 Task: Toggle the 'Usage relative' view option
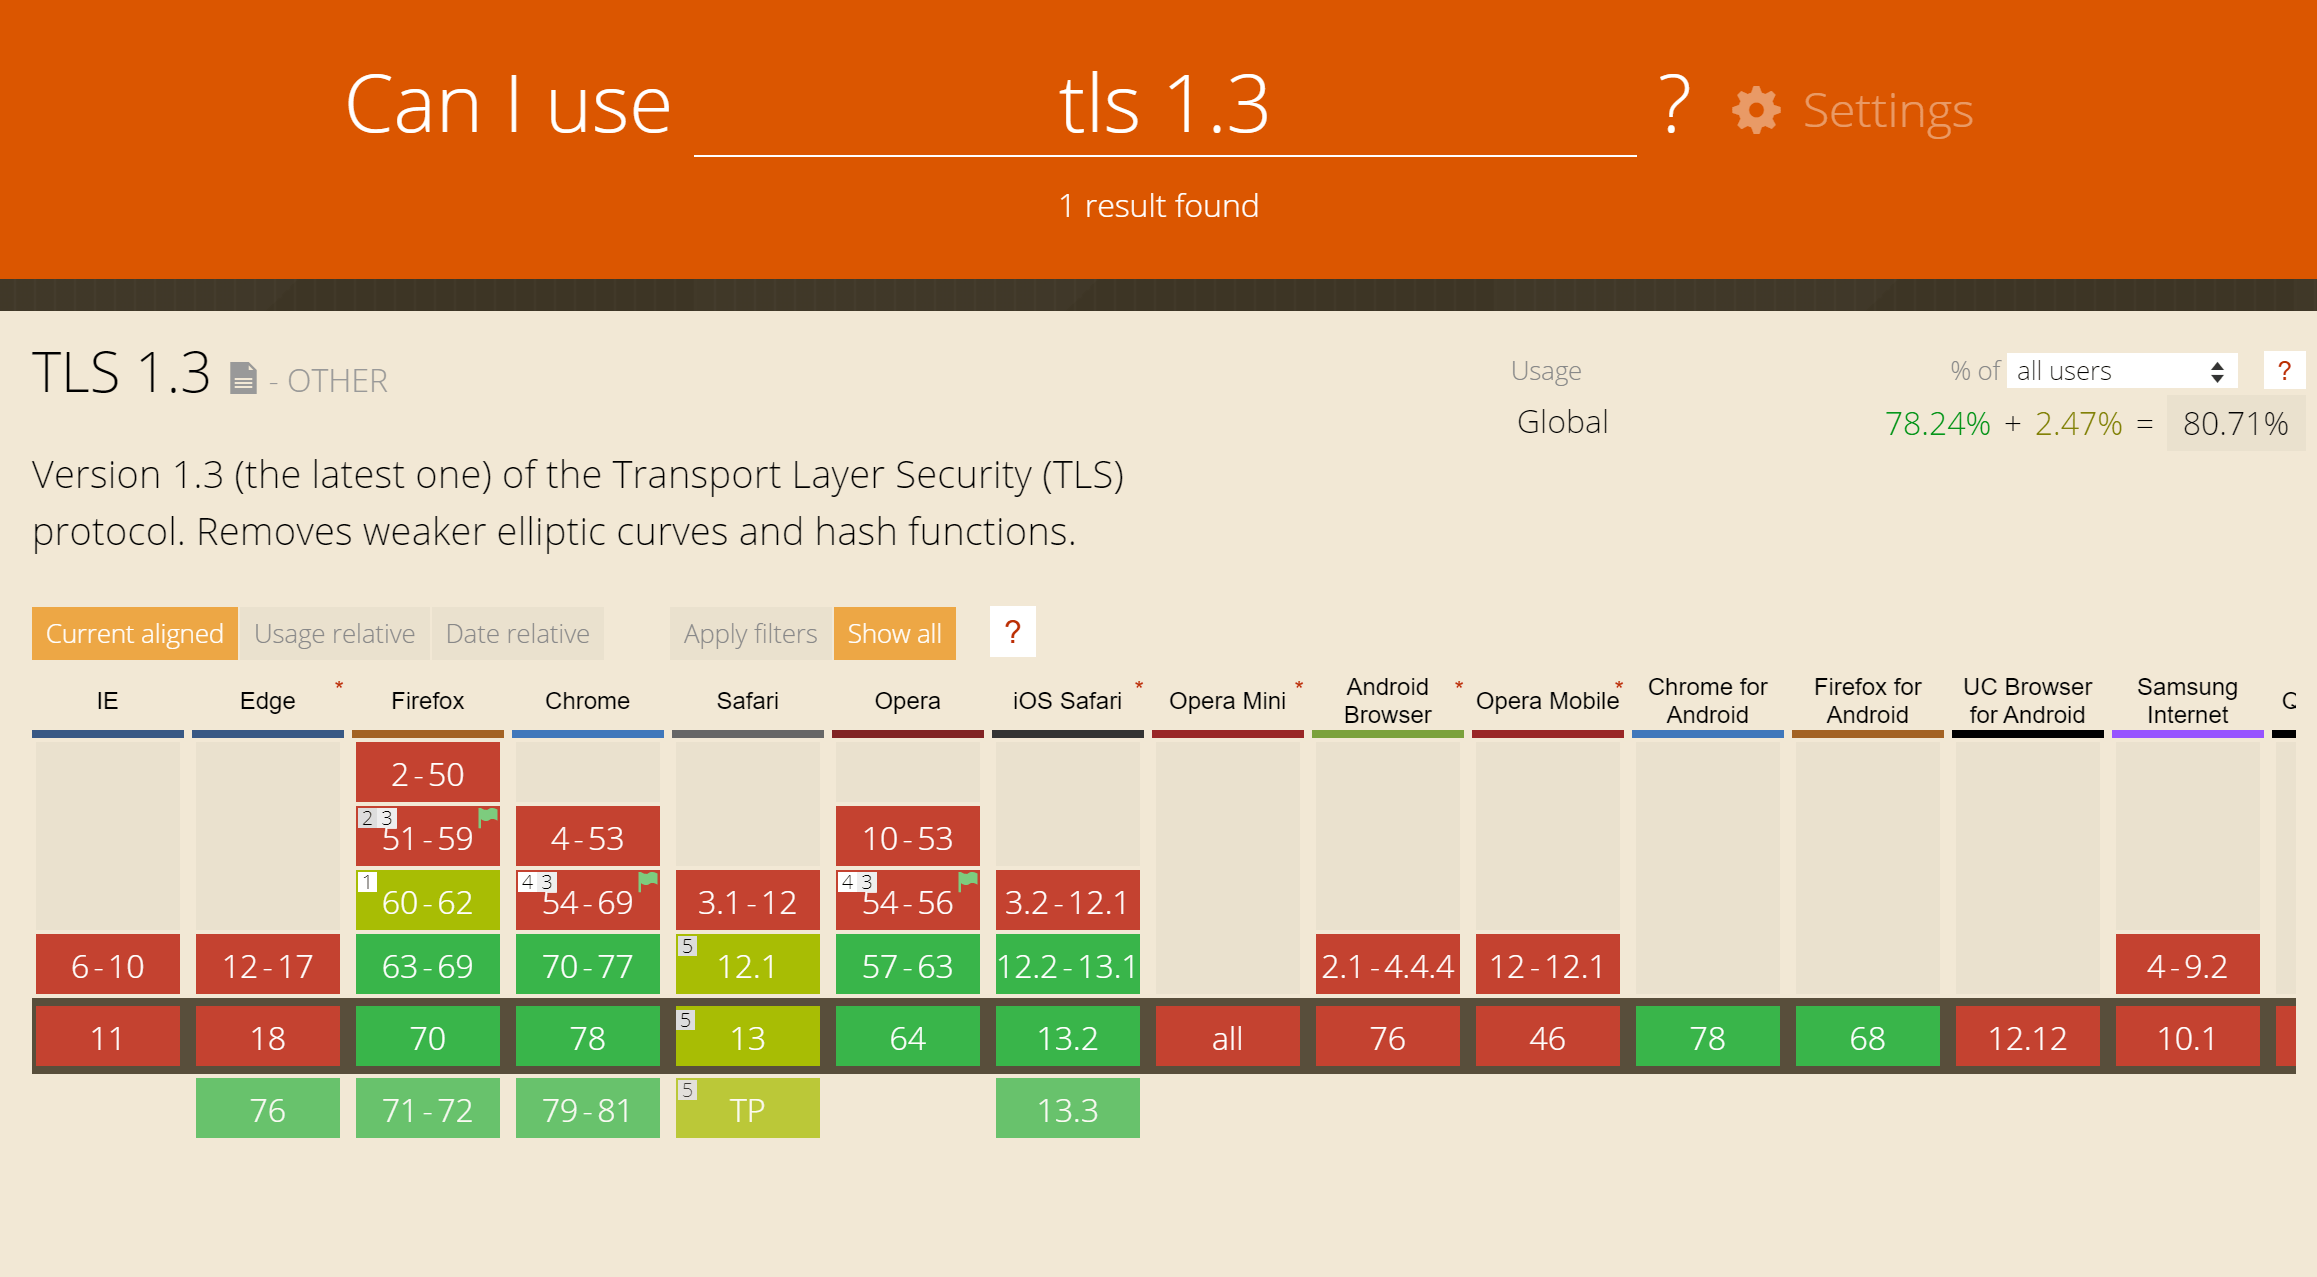point(335,632)
